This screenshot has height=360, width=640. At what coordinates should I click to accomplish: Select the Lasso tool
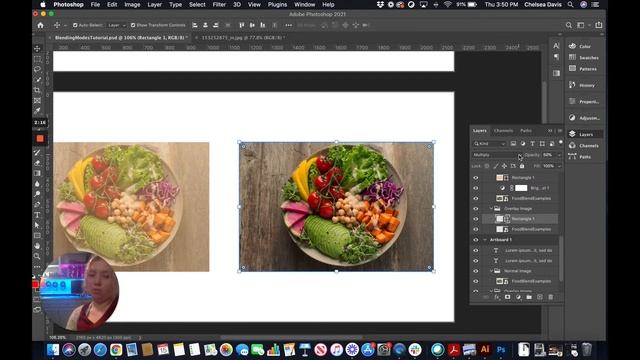(37, 69)
